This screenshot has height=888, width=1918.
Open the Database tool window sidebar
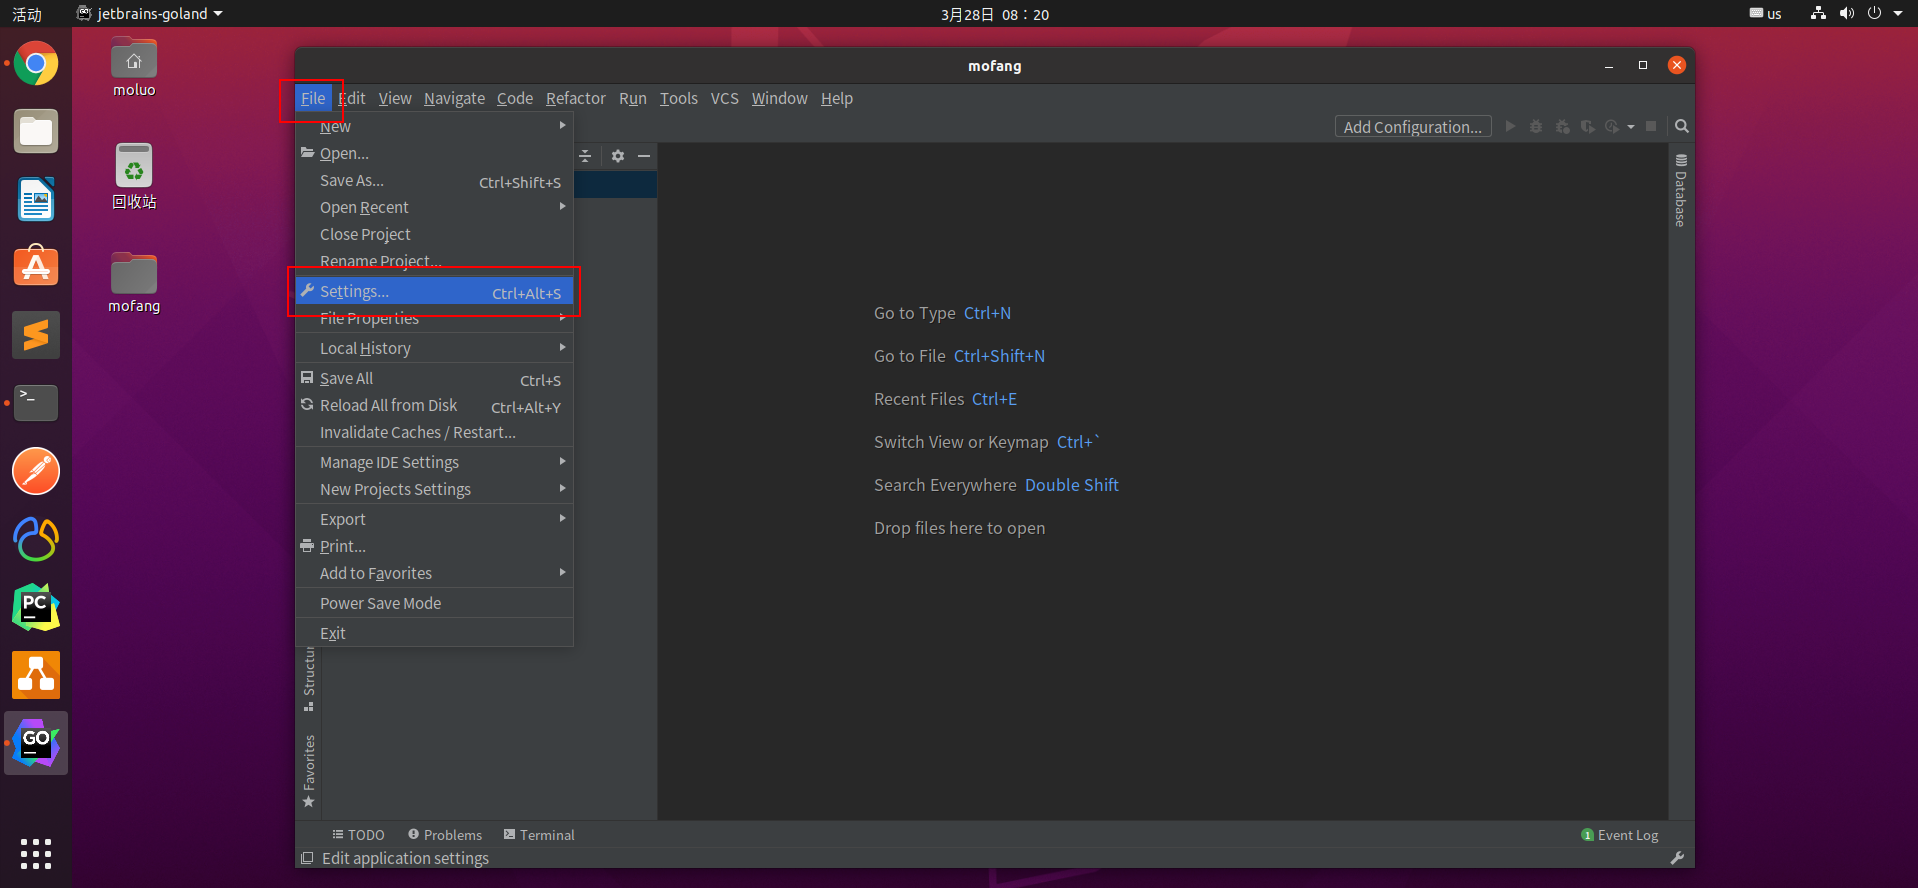[x=1681, y=191]
